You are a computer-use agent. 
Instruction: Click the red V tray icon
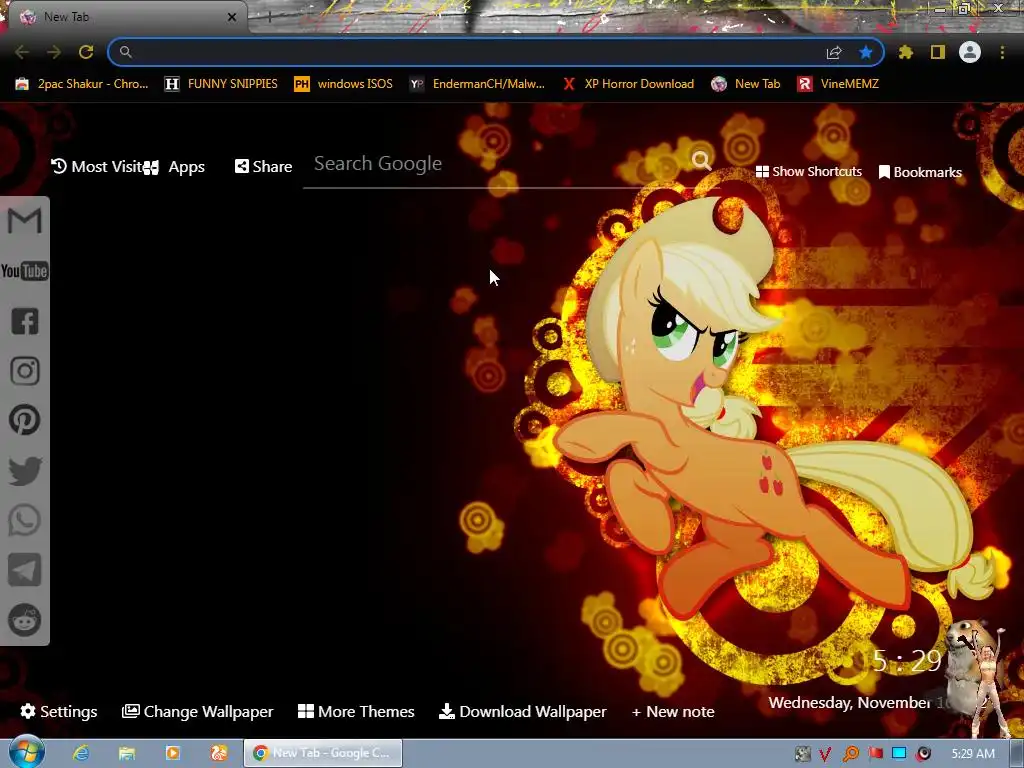point(825,754)
